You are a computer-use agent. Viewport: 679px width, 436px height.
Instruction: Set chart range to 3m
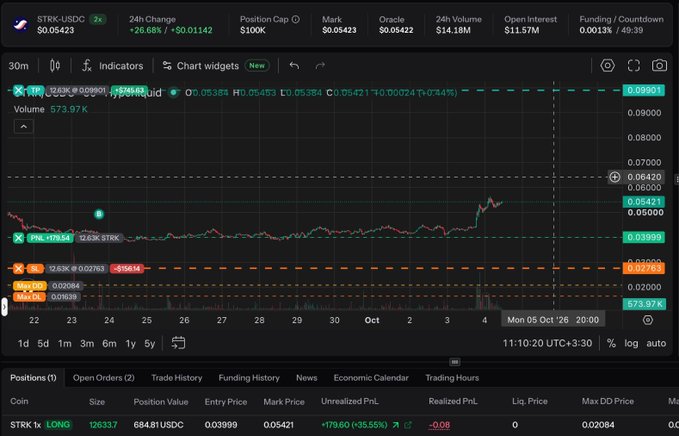pyautogui.click(x=87, y=343)
